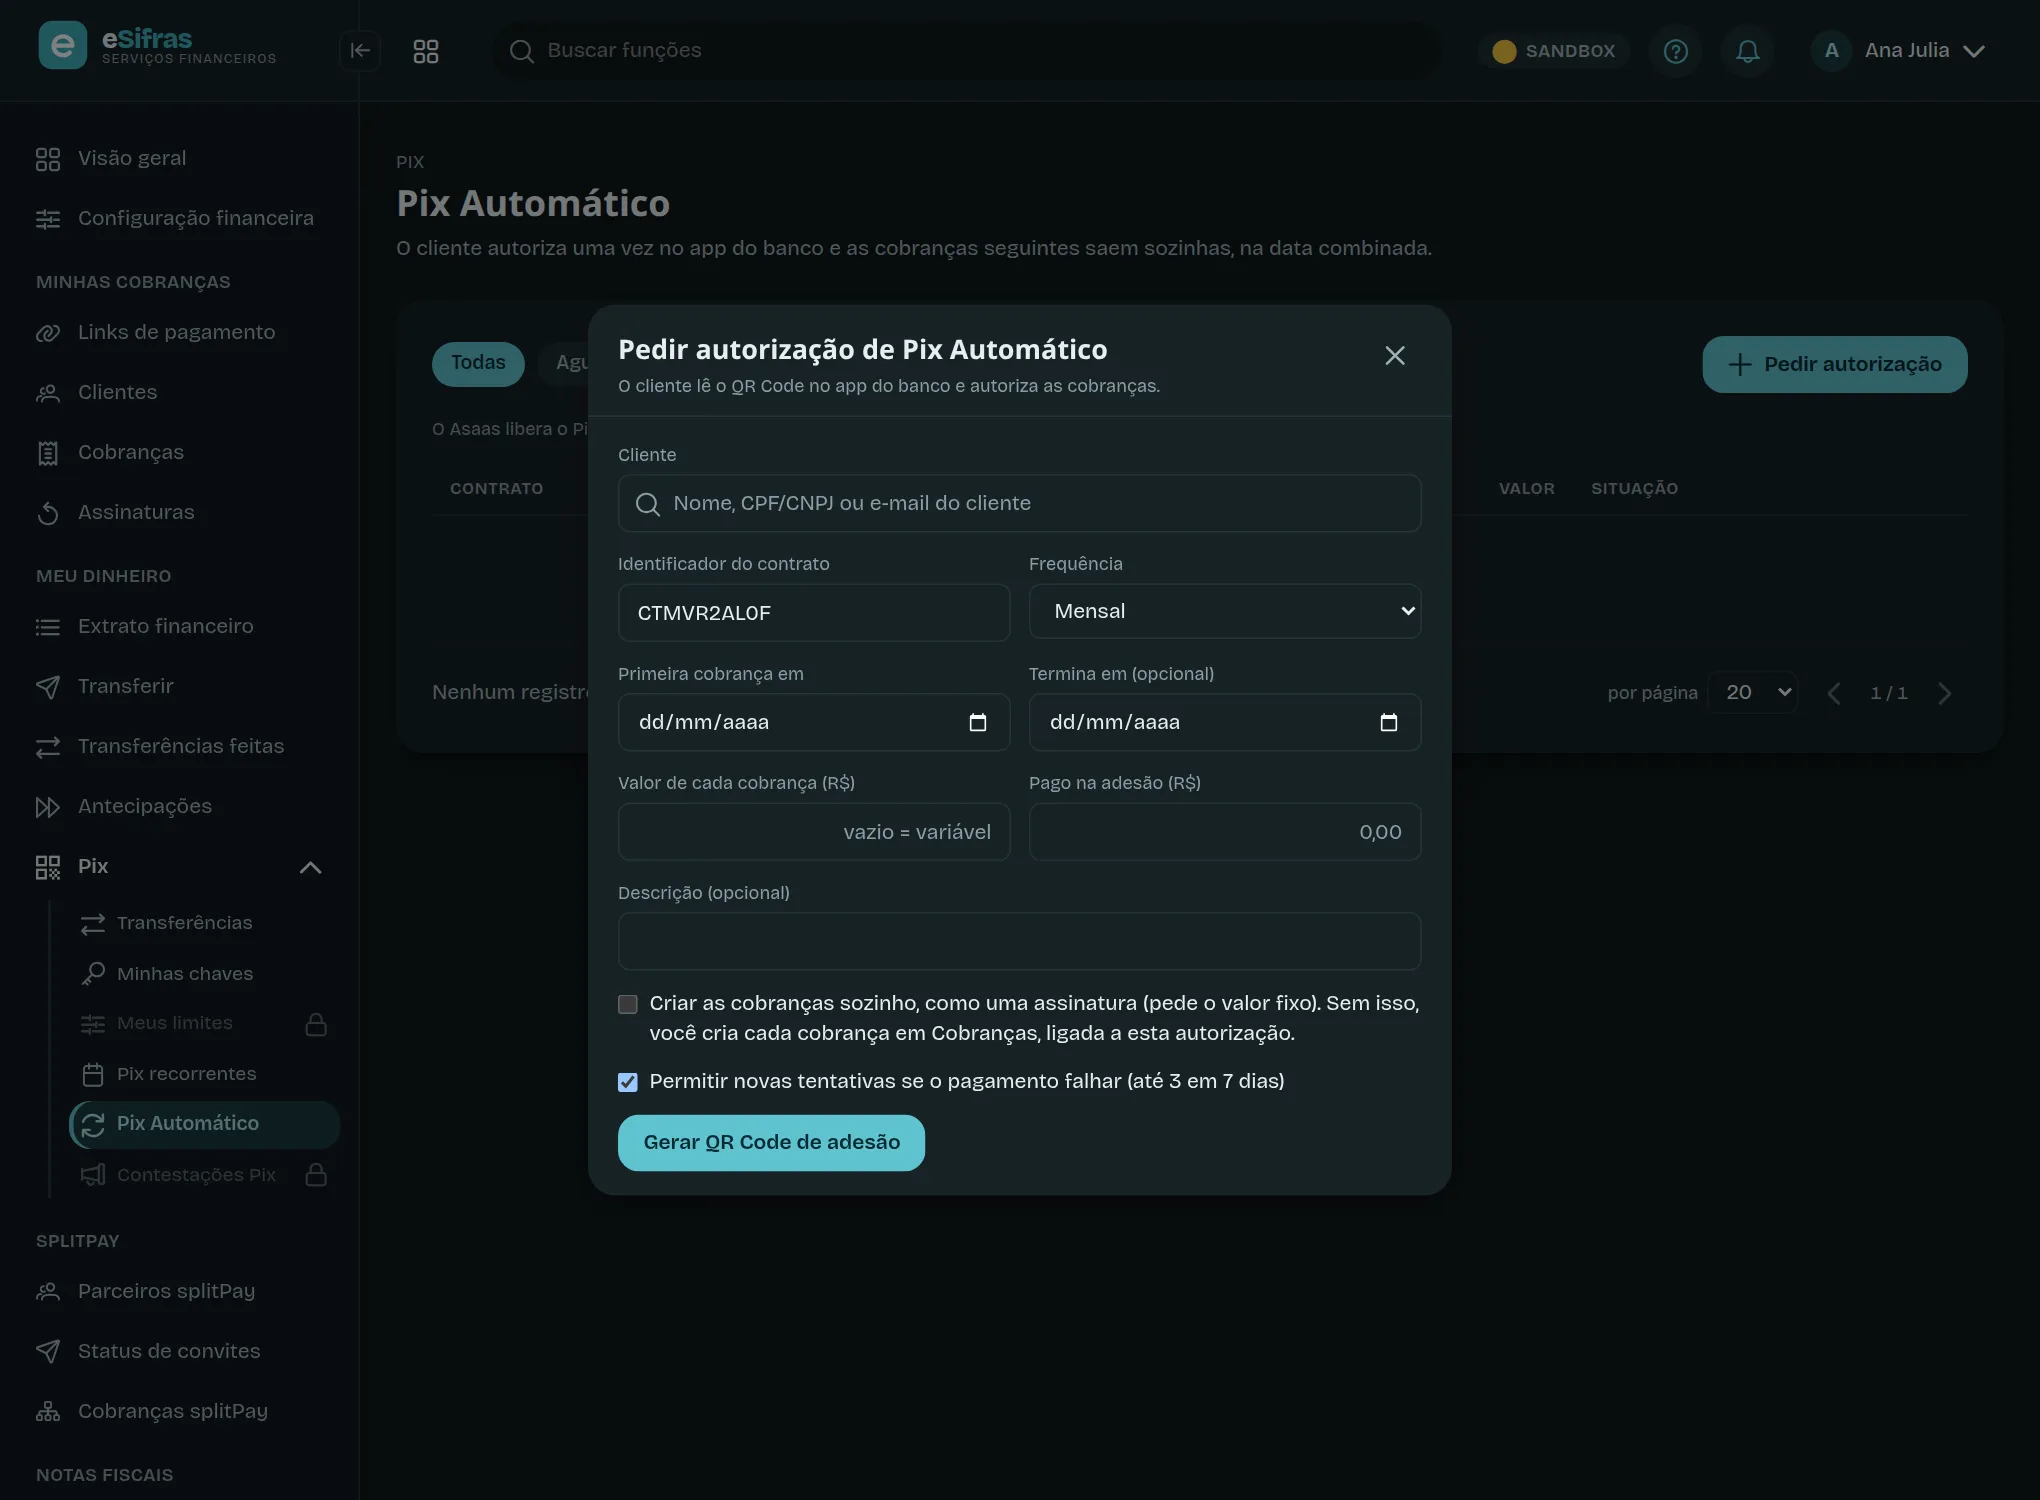
Task: Open Pix recorrentes in sidebar
Action: tap(204, 1073)
